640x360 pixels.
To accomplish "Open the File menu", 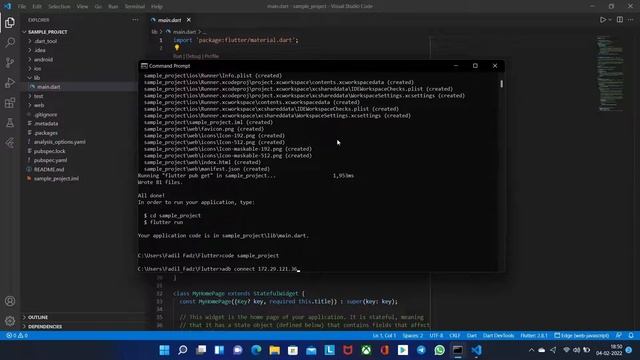I will (22, 7).
